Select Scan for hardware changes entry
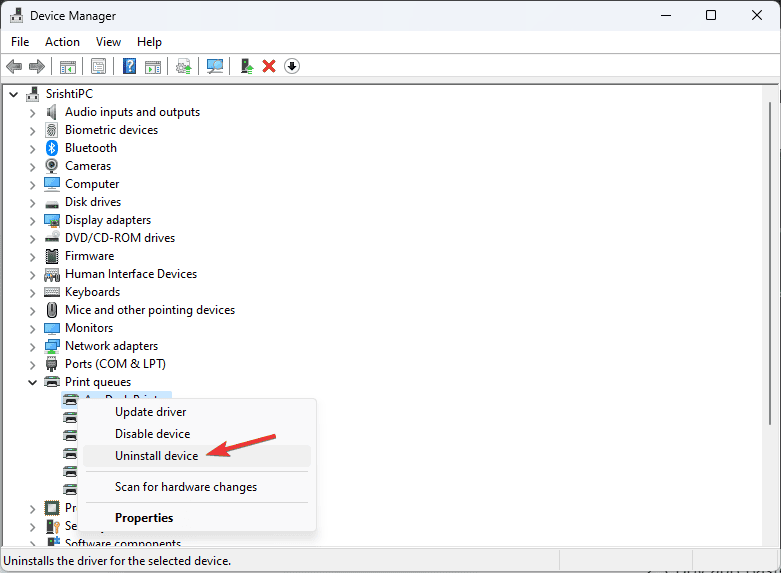Viewport: 781px width, 573px height. [197, 487]
